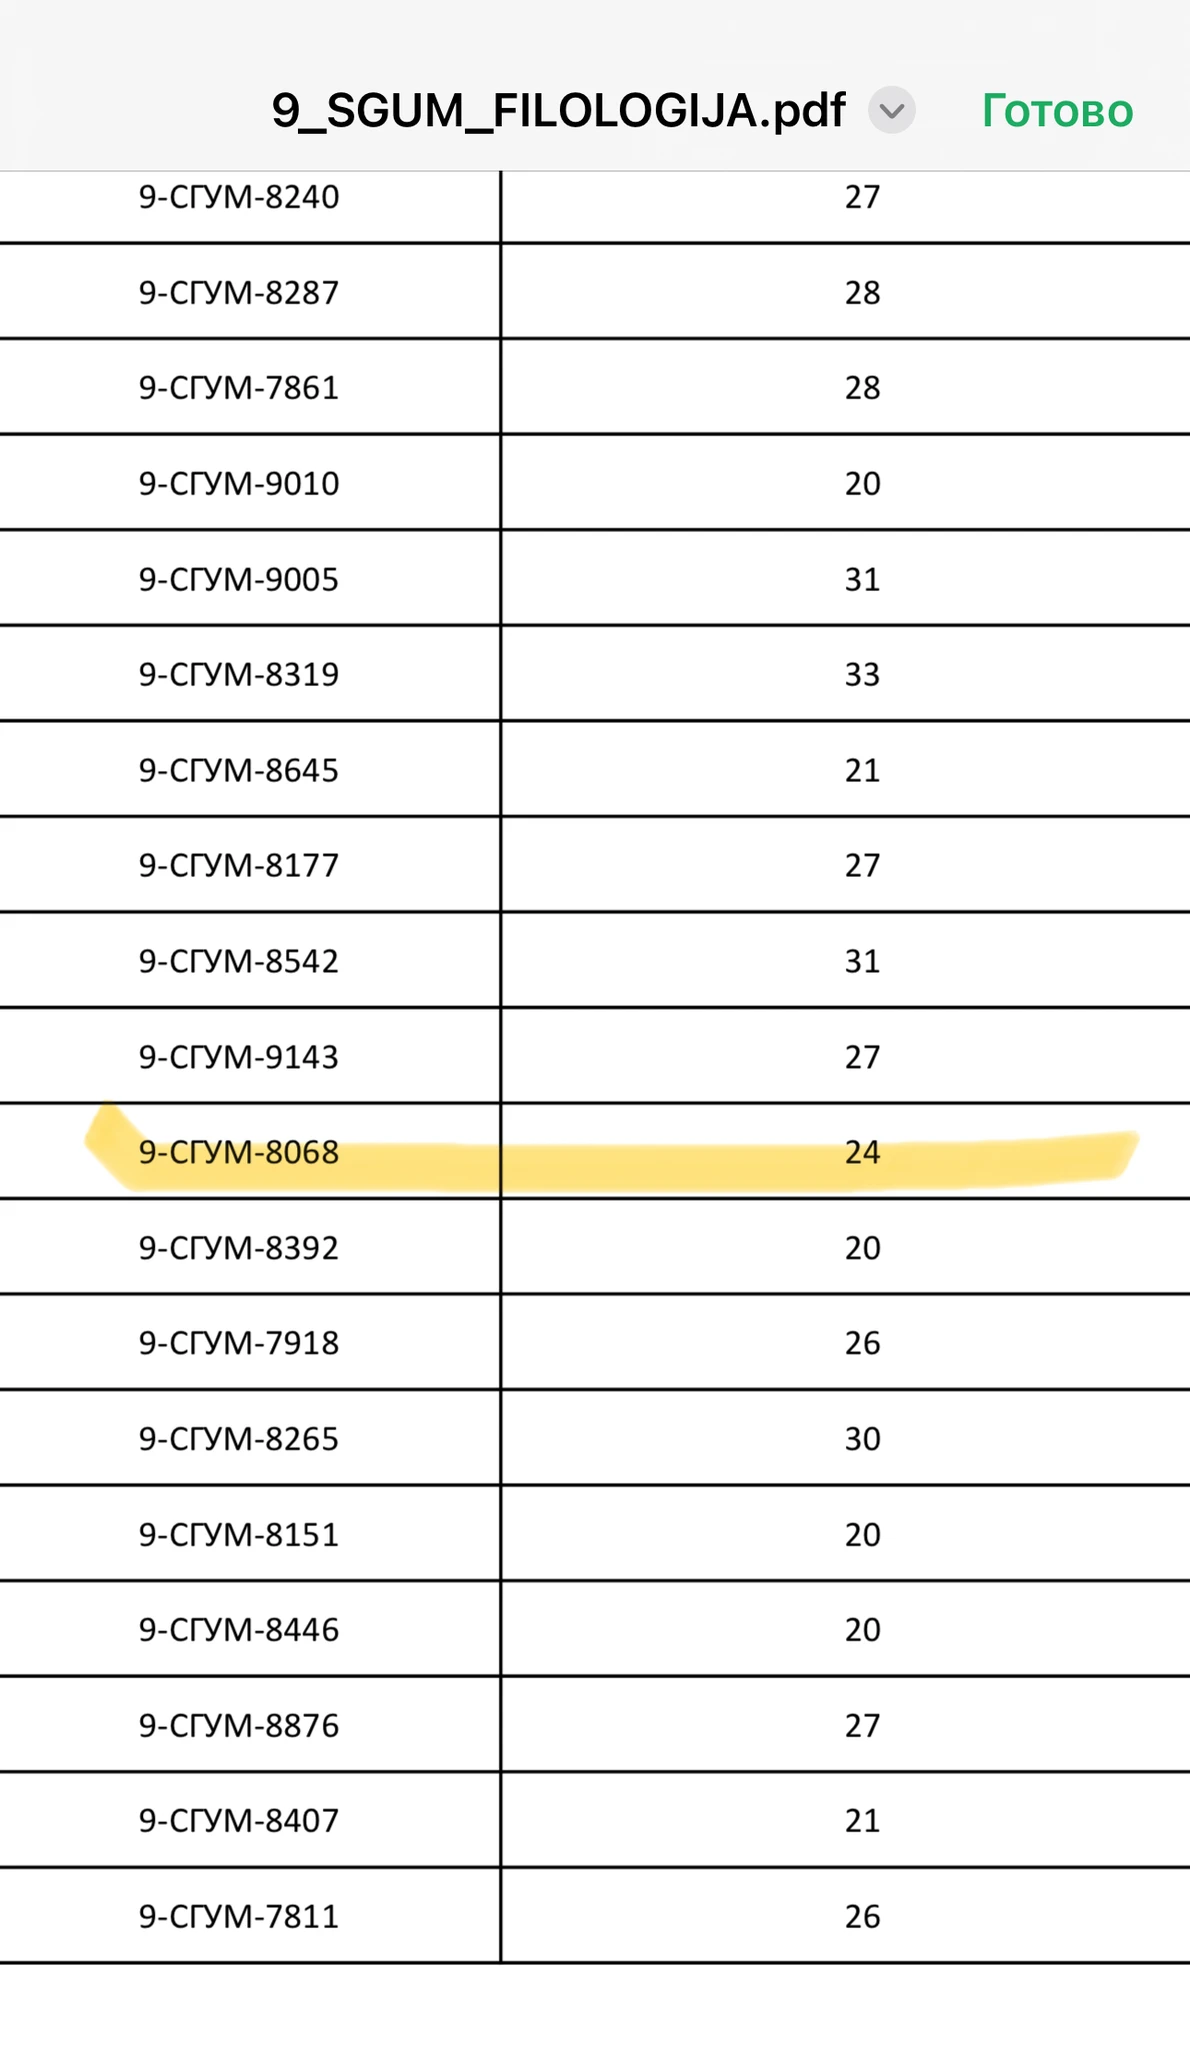Tap the 9-СГУМ-9005 entry
This screenshot has height=2048, width=1190.
239,580
